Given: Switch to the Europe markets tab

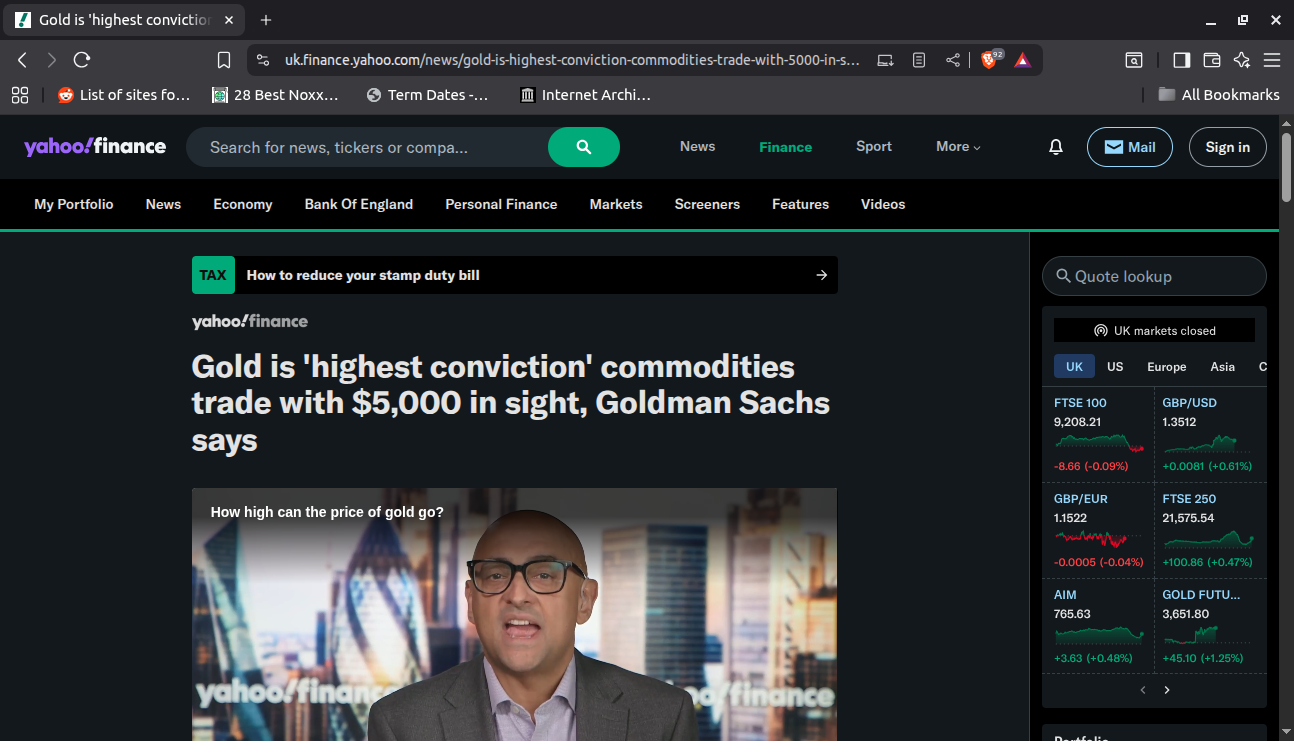Looking at the screenshot, I should [1167, 367].
